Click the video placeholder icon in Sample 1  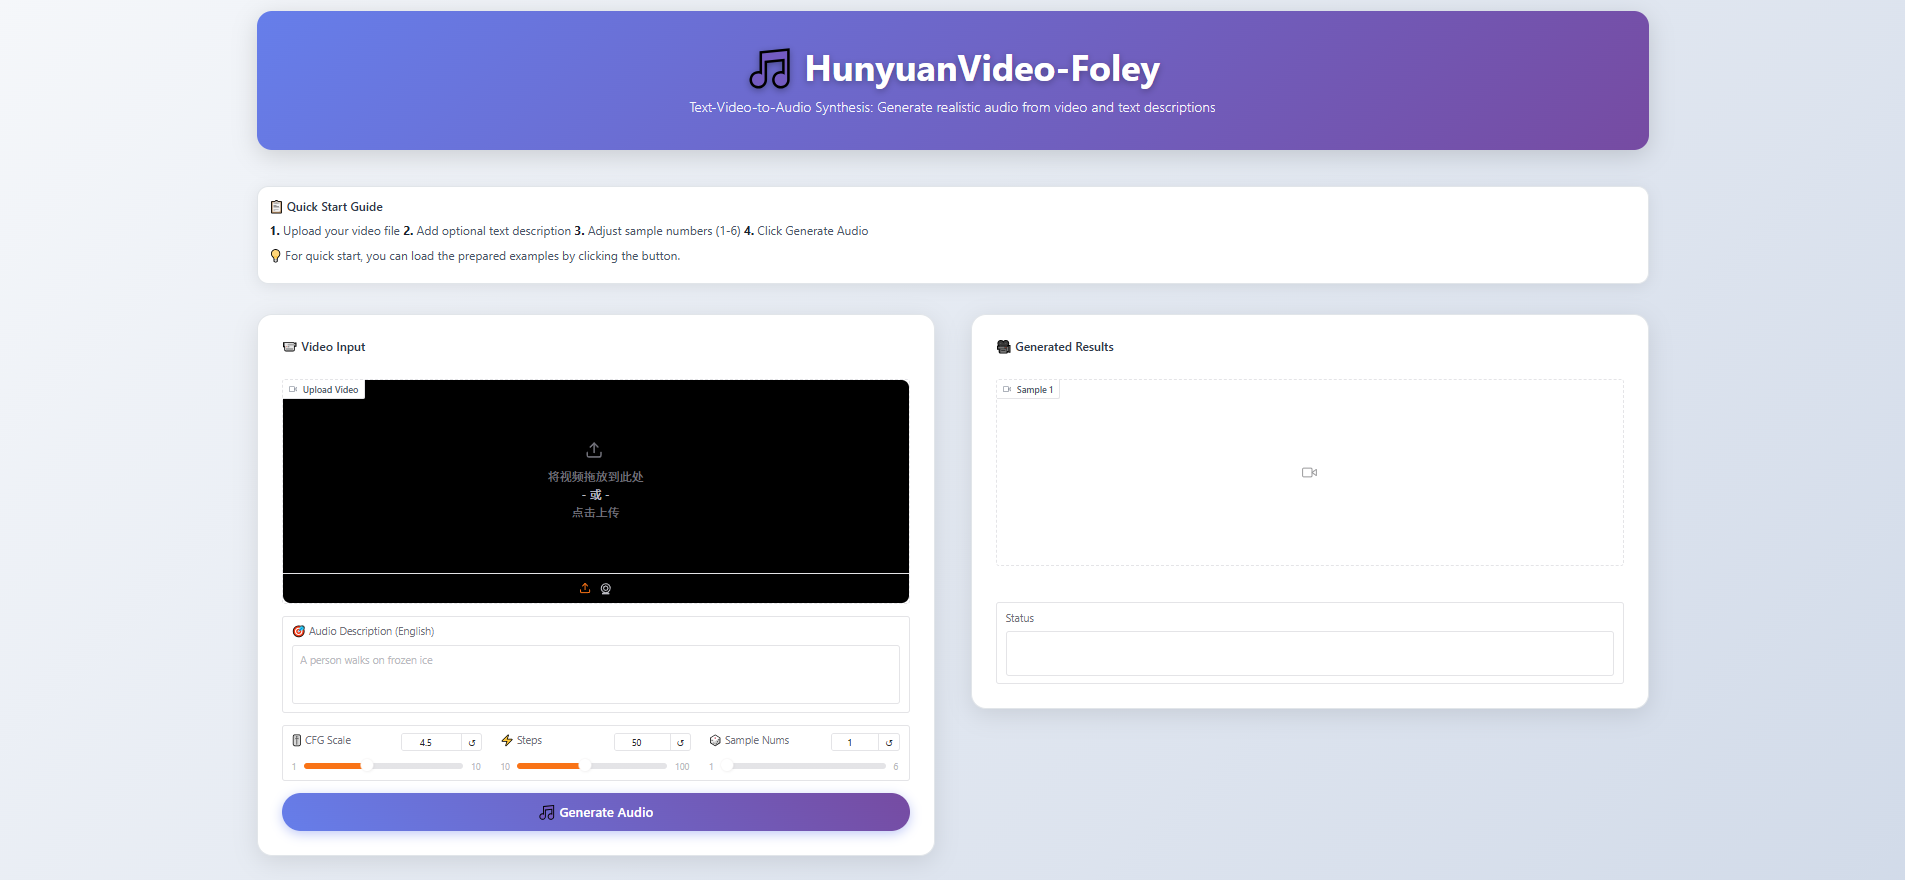1309,472
